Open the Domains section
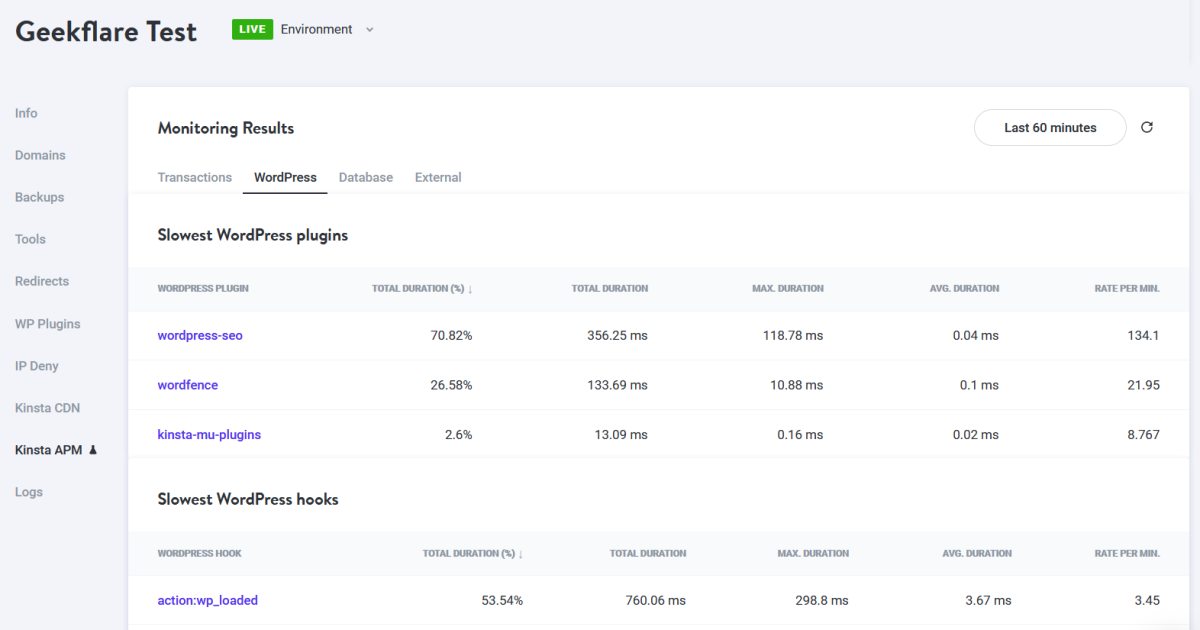Viewport: 1200px width, 630px height. [40, 155]
